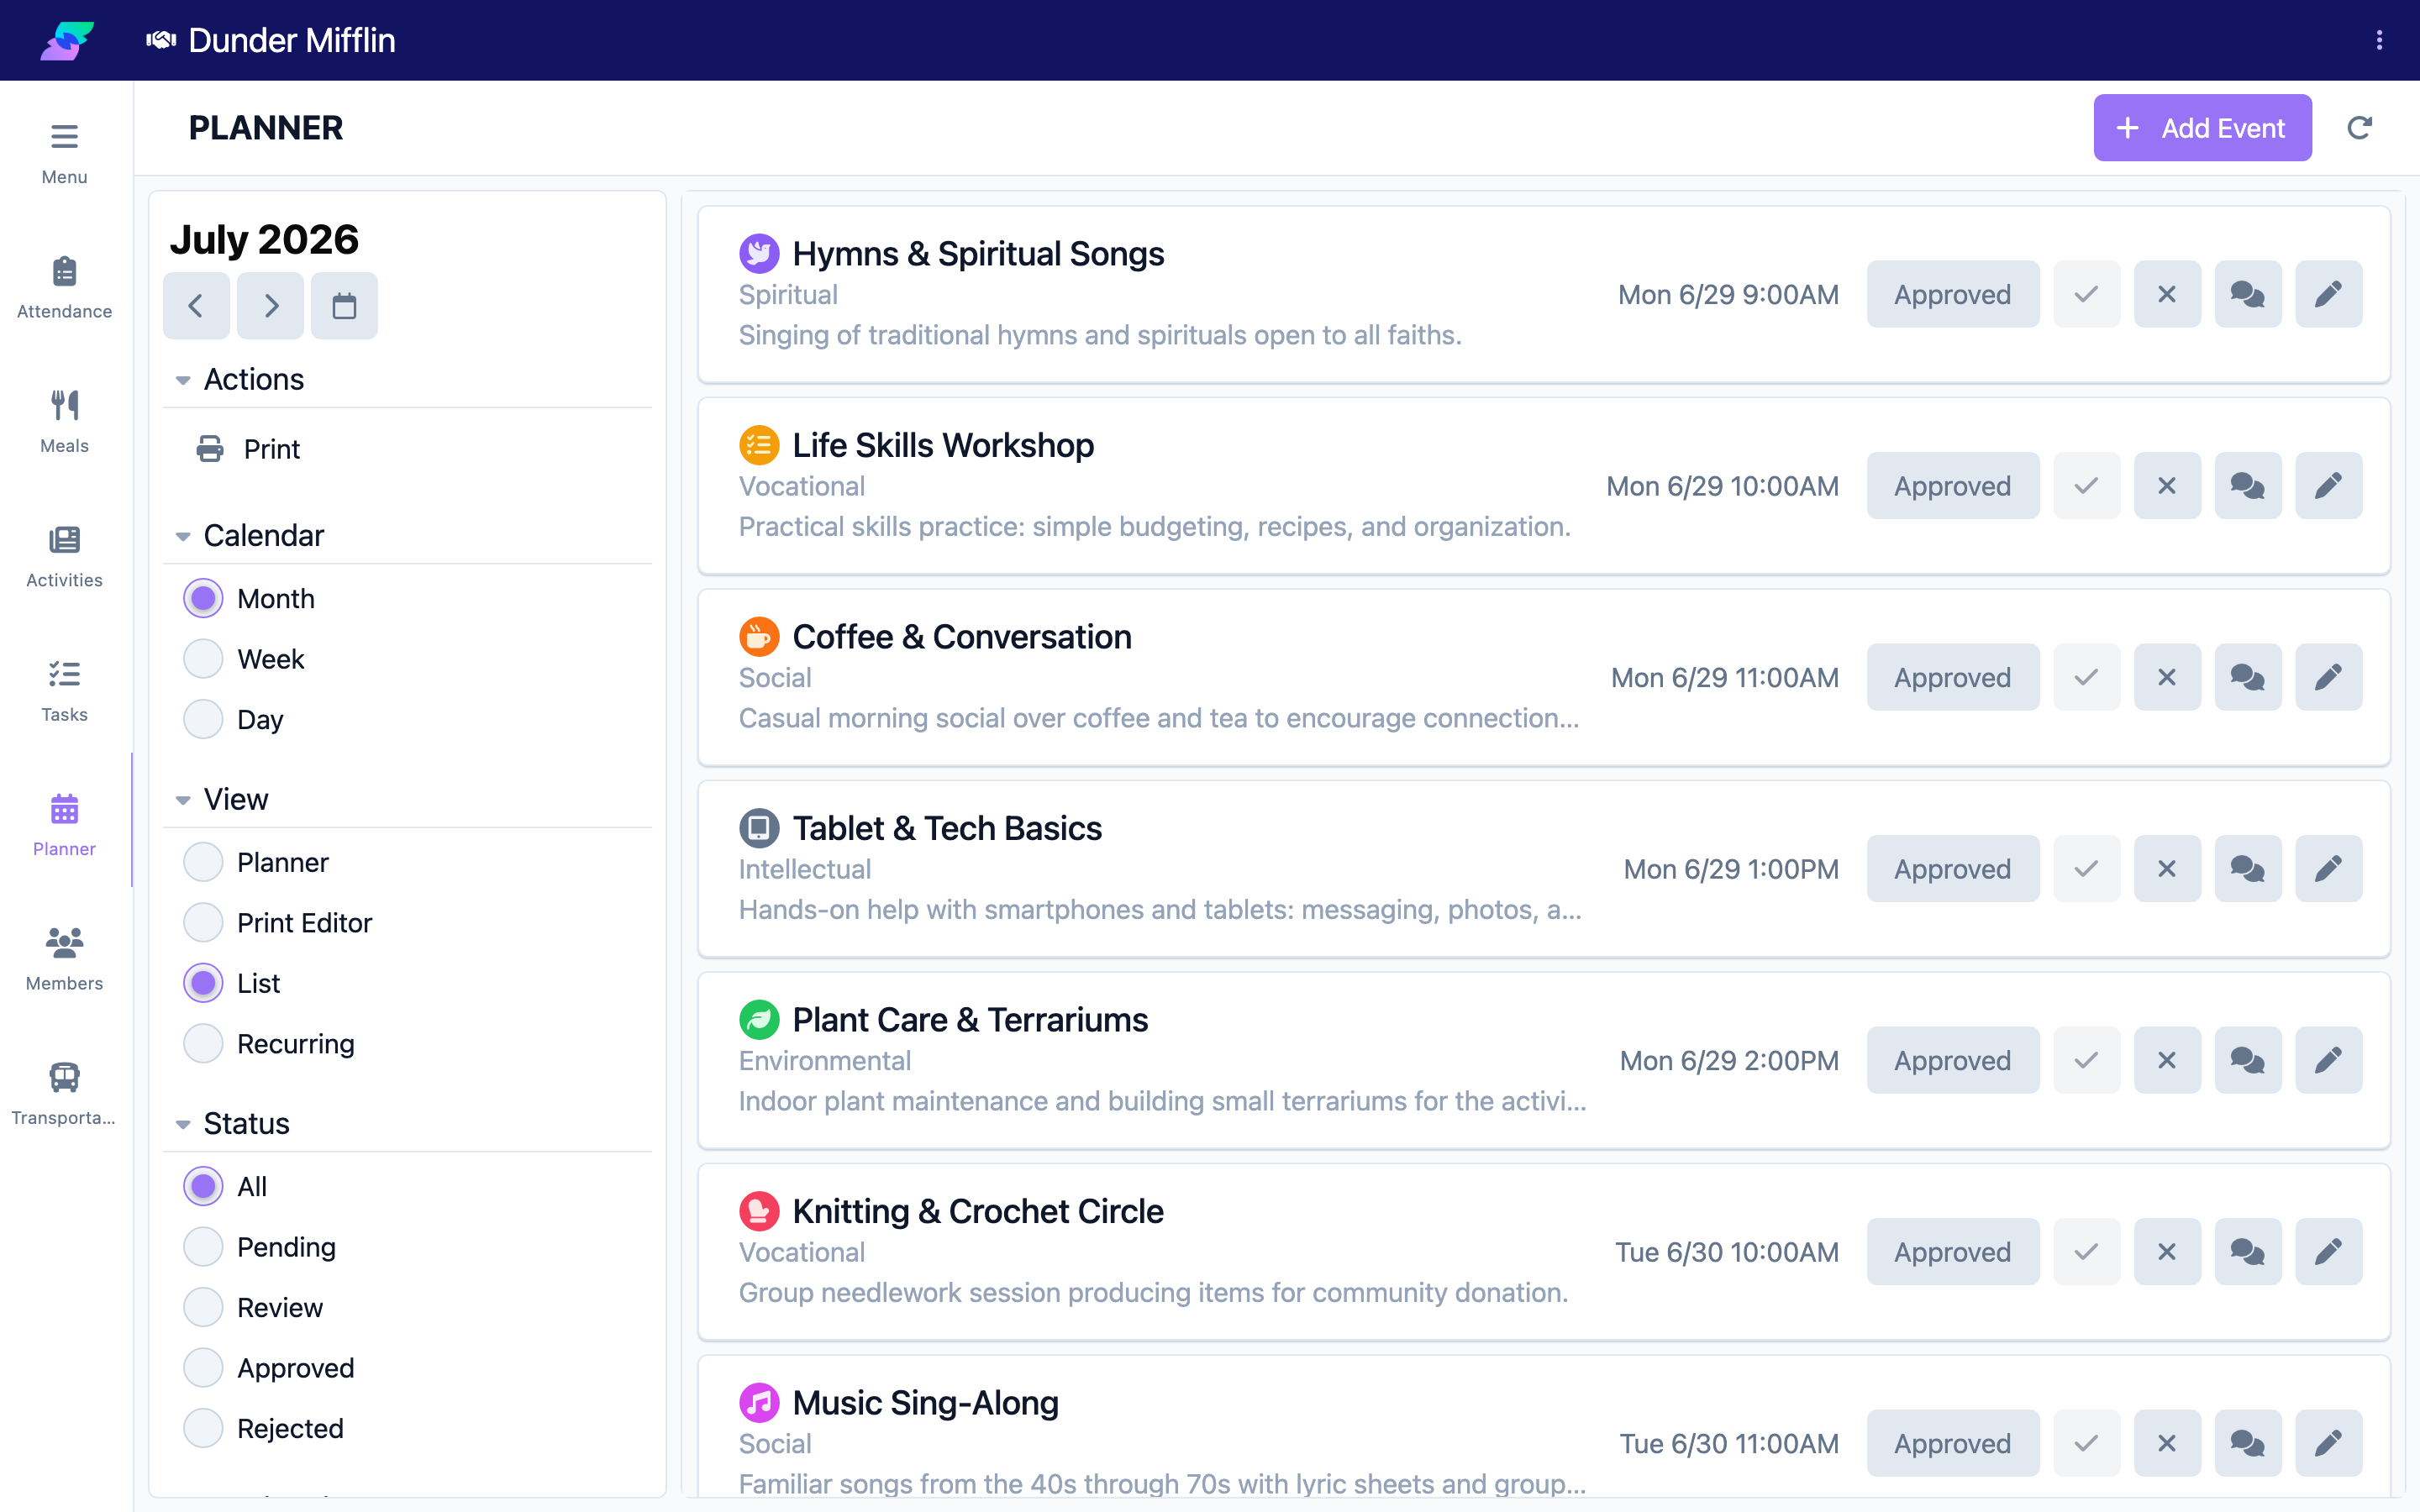2420x1512 pixels.
Task: Filter status to Pending
Action: (203, 1247)
